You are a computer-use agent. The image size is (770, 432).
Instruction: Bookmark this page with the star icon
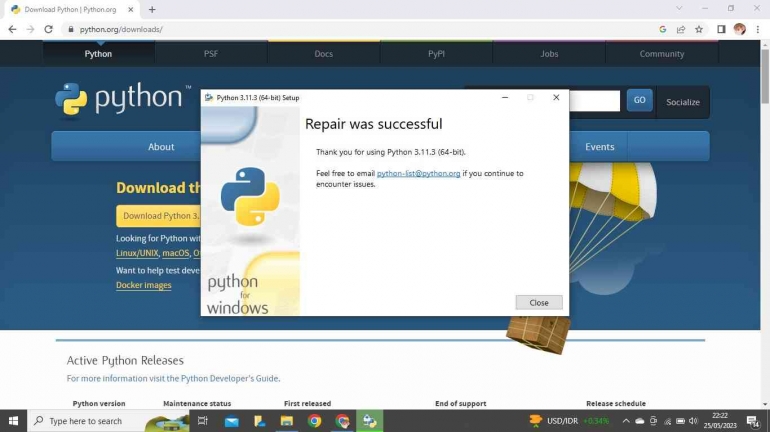[699, 29]
